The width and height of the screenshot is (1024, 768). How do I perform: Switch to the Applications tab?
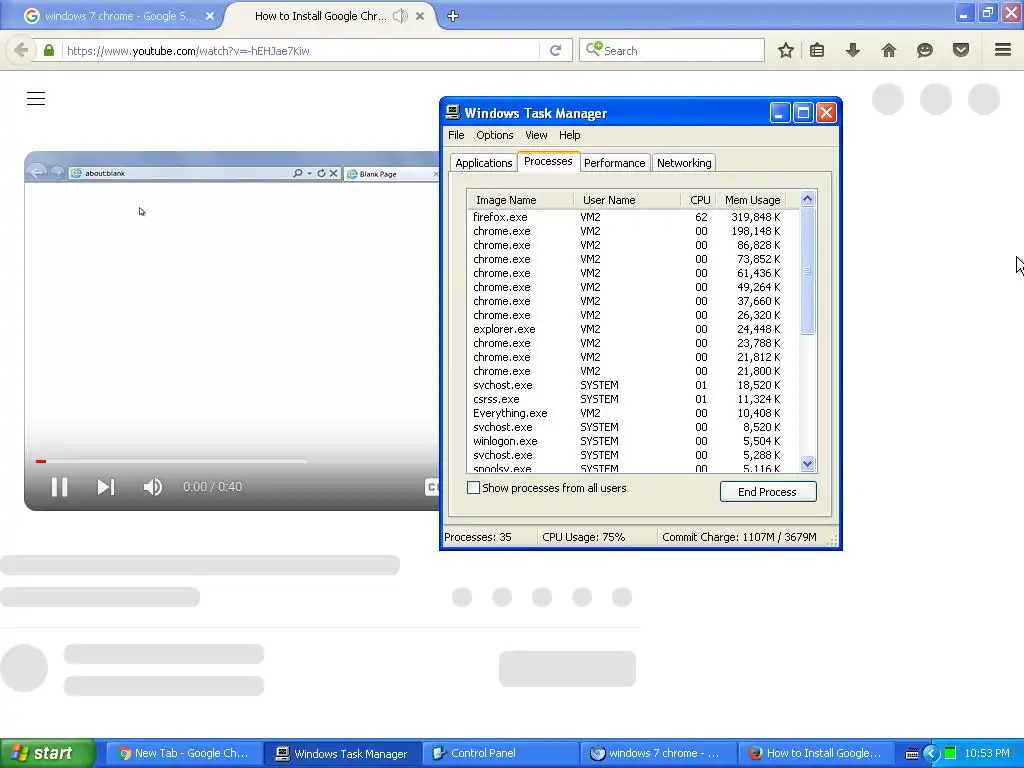pyautogui.click(x=483, y=163)
